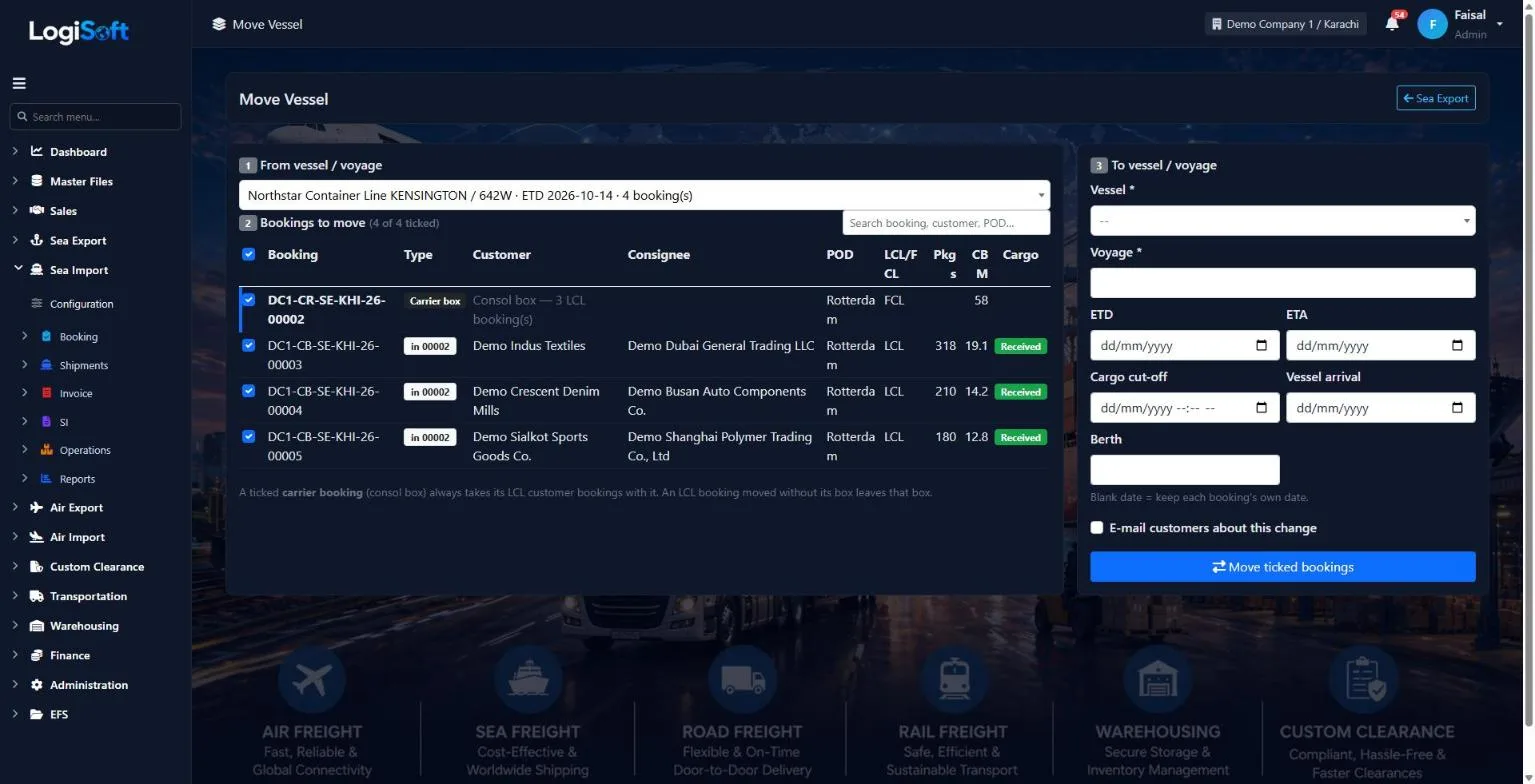1535x784 pixels.
Task: Toggle the select-all bookings header checkbox
Action: [249, 254]
